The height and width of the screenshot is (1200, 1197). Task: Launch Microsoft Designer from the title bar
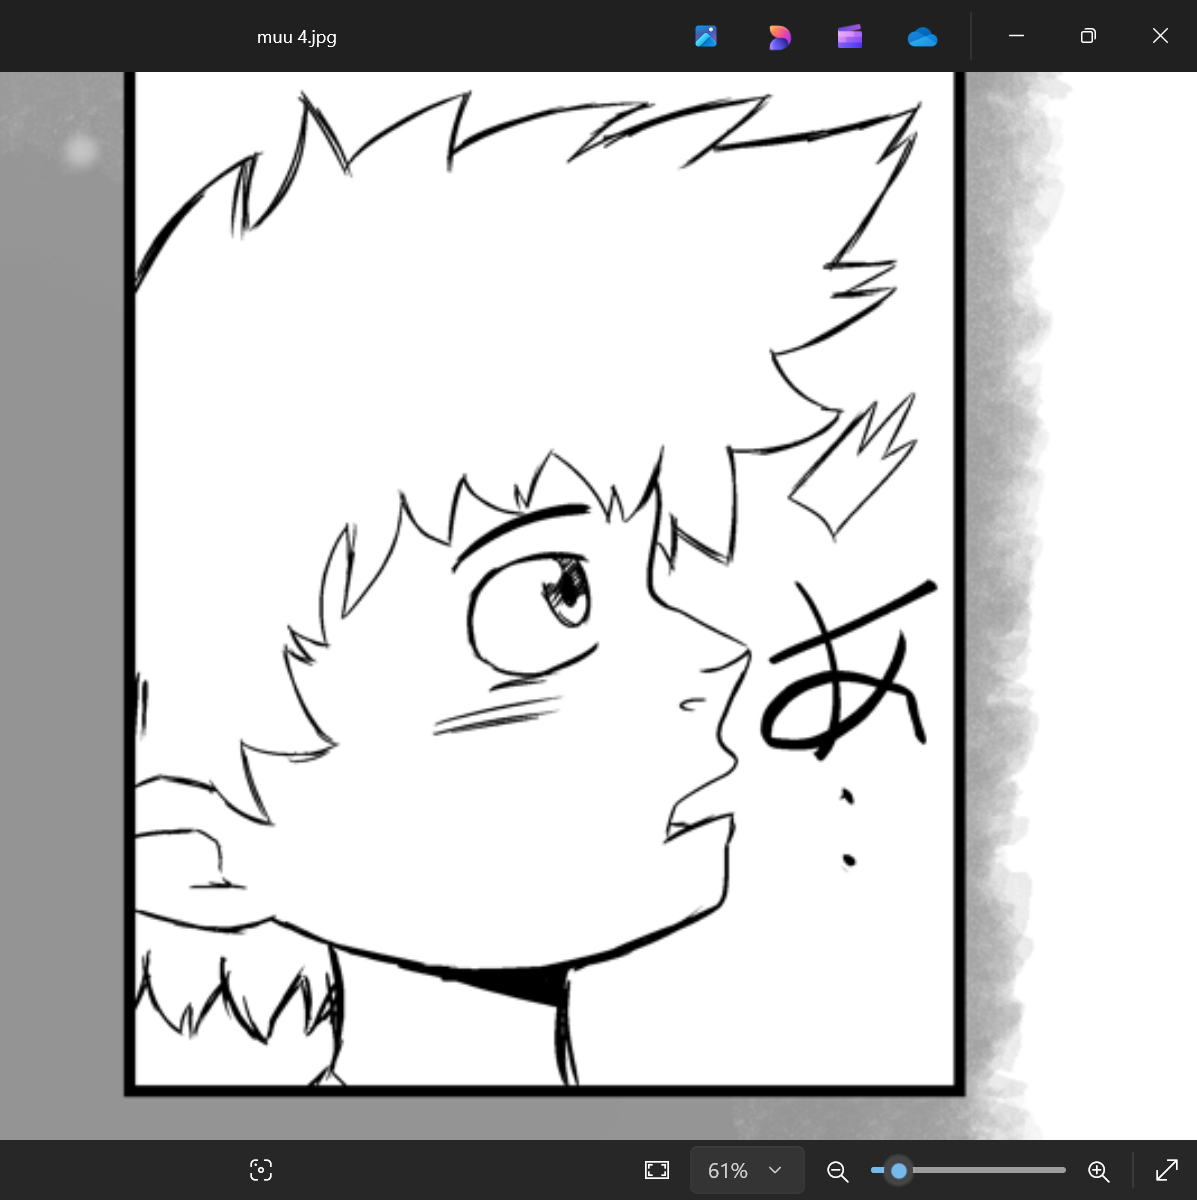pyautogui.click(x=779, y=37)
